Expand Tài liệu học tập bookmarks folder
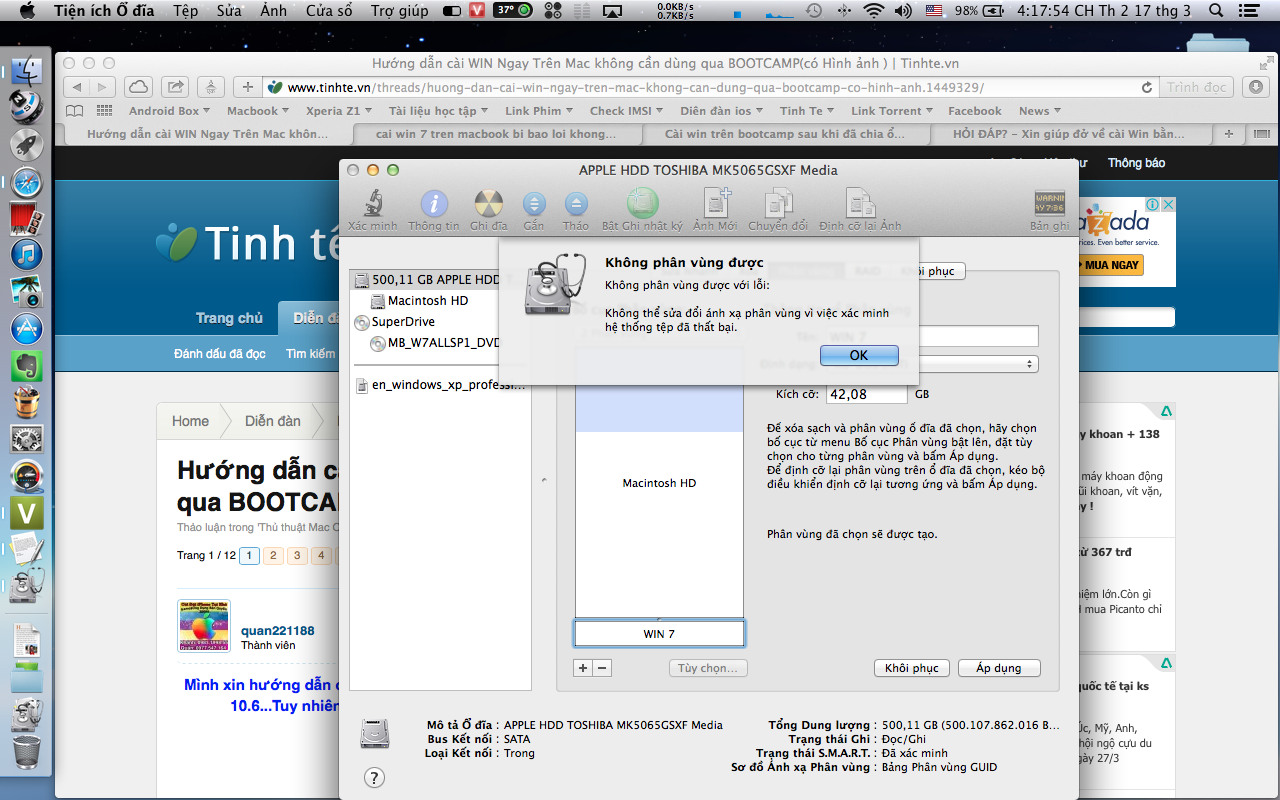Screen dimensions: 1280x800 439,111
